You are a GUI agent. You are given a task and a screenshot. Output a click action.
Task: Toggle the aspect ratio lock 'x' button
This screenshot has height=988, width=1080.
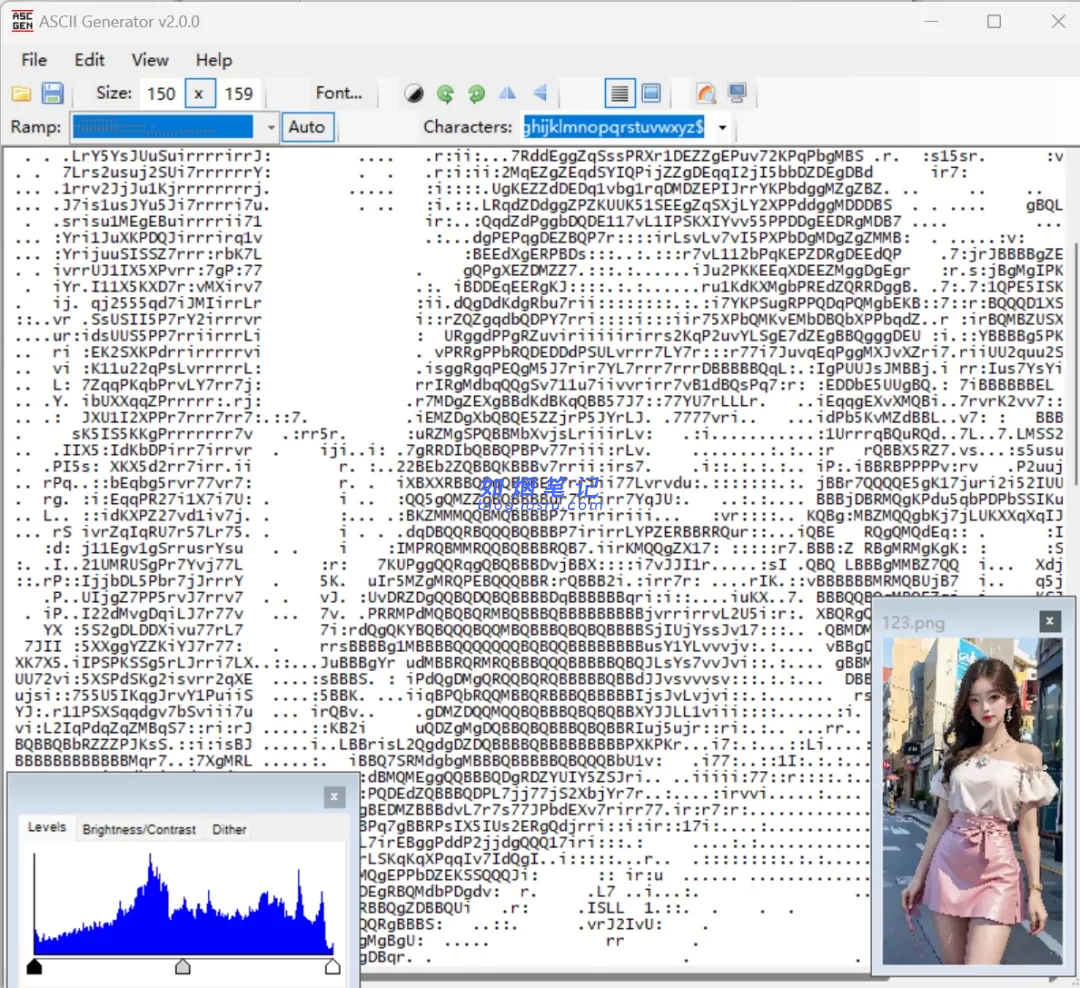(199, 94)
